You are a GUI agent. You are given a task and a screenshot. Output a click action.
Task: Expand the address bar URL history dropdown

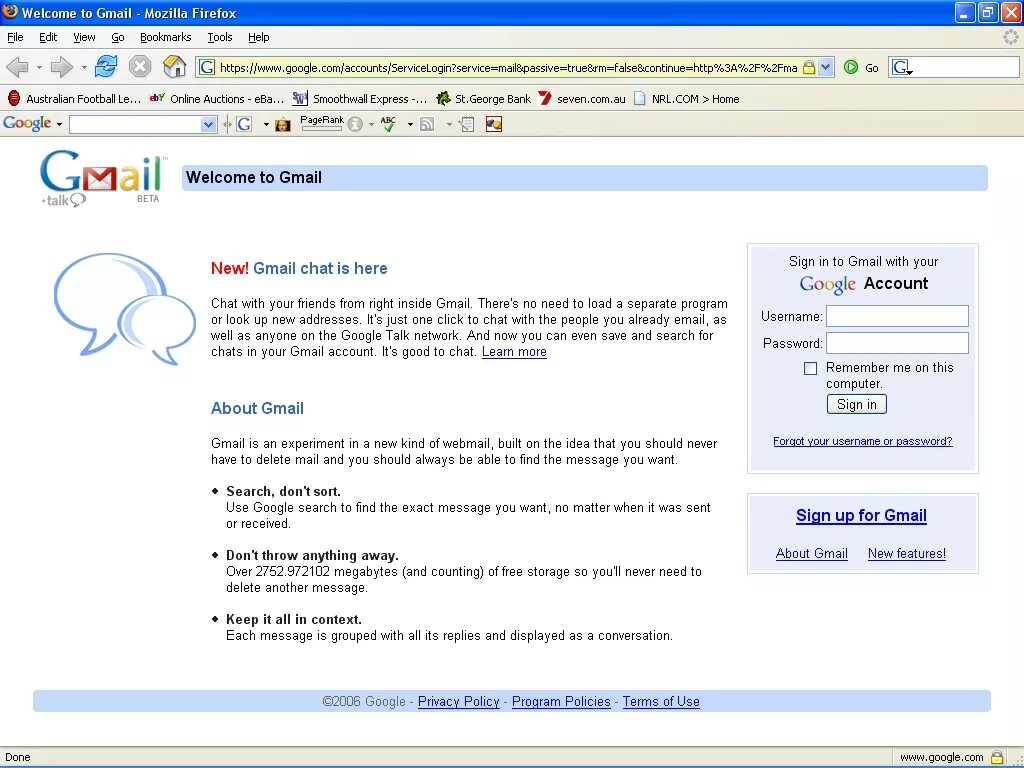(x=825, y=67)
